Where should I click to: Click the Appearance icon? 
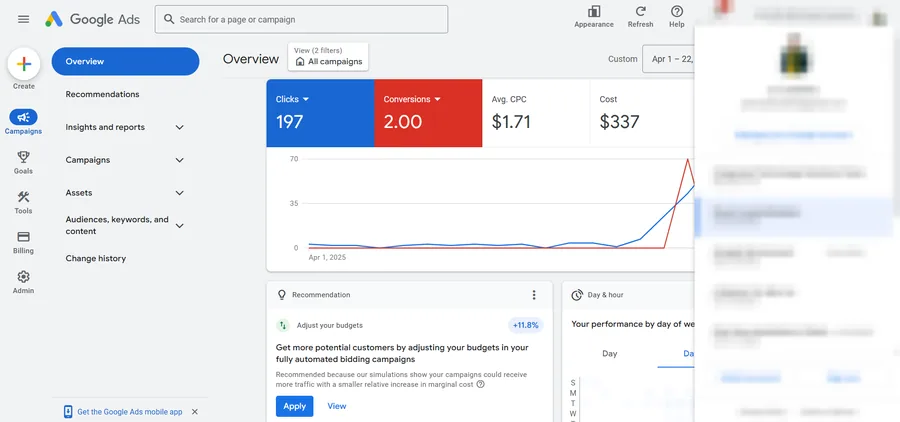point(594,11)
